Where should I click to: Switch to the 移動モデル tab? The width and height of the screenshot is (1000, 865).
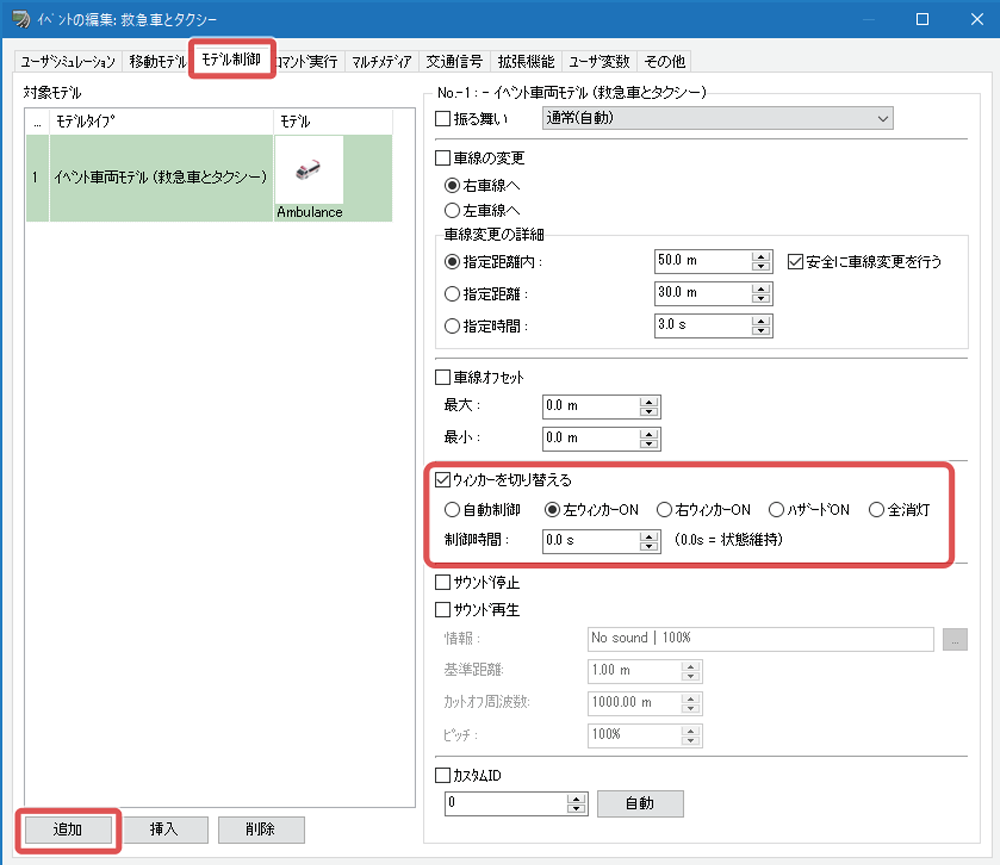click(x=157, y=61)
